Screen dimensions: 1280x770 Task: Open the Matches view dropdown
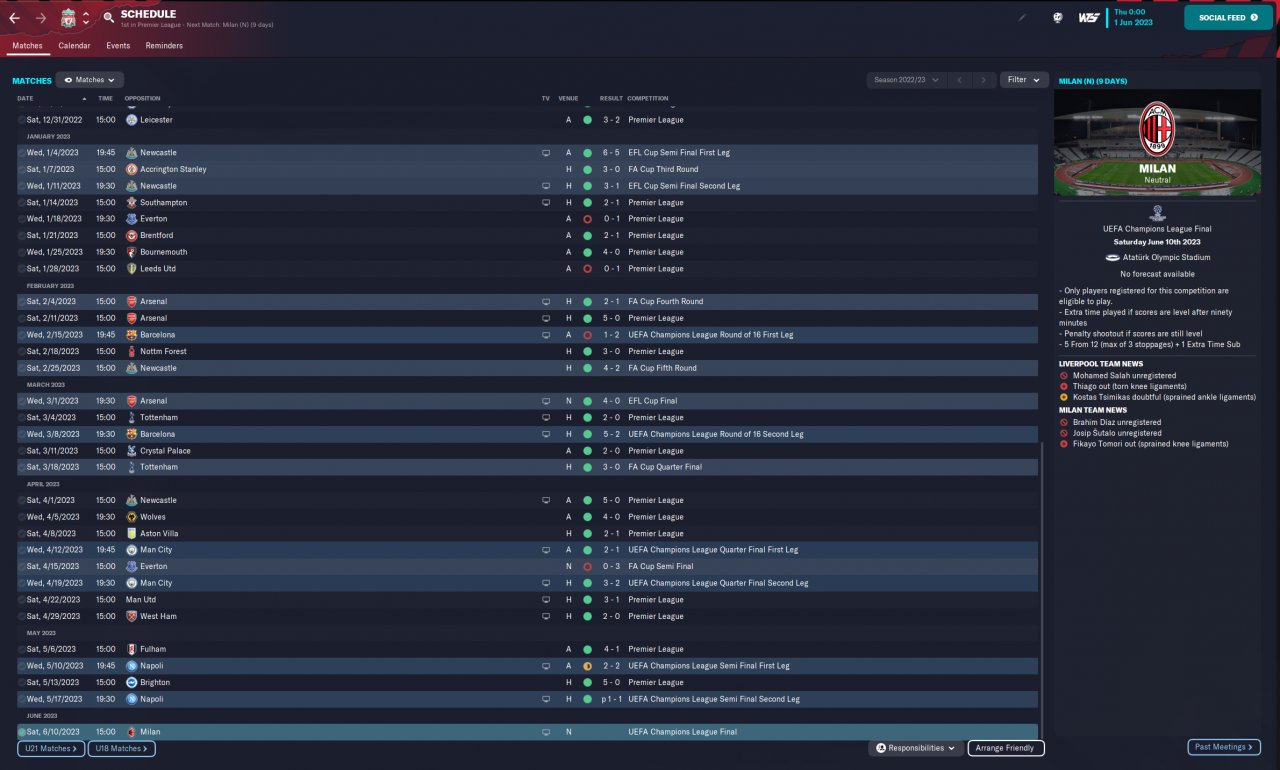click(90, 80)
